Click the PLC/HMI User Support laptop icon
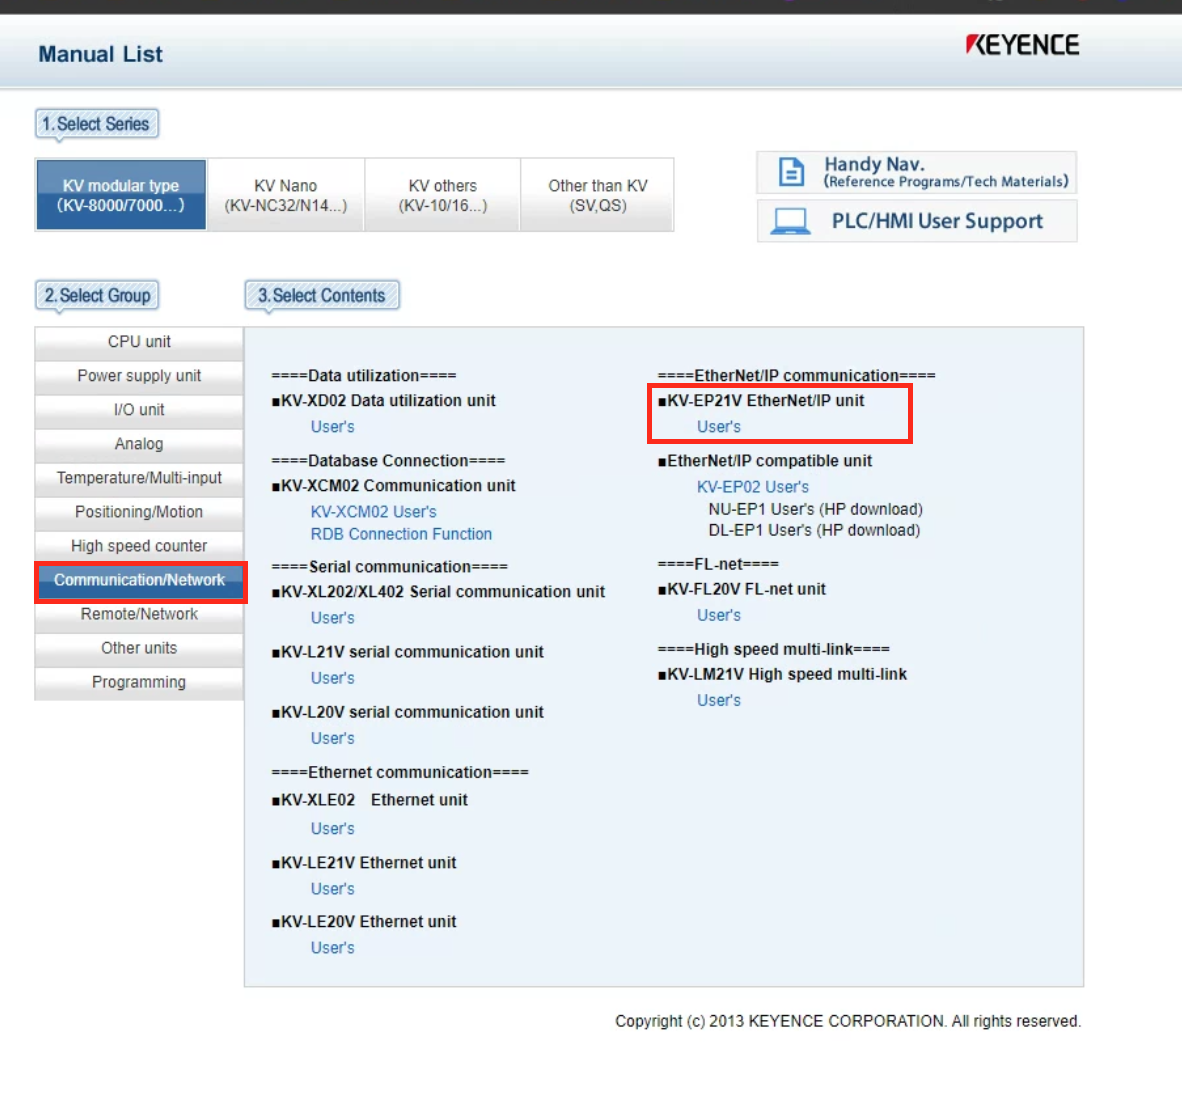This screenshot has height=1096, width=1182. [791, 221]
